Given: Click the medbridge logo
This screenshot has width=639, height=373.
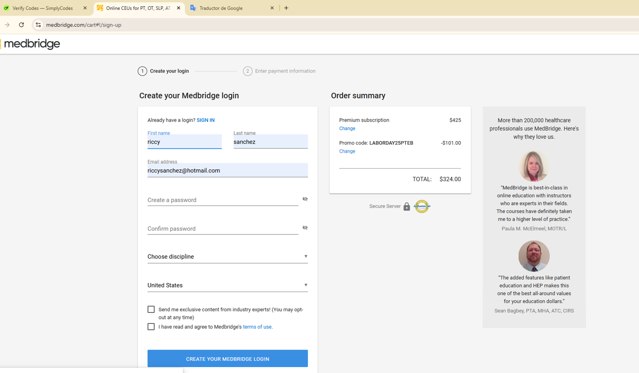Looking at the screenshot, I should point(32,44).
